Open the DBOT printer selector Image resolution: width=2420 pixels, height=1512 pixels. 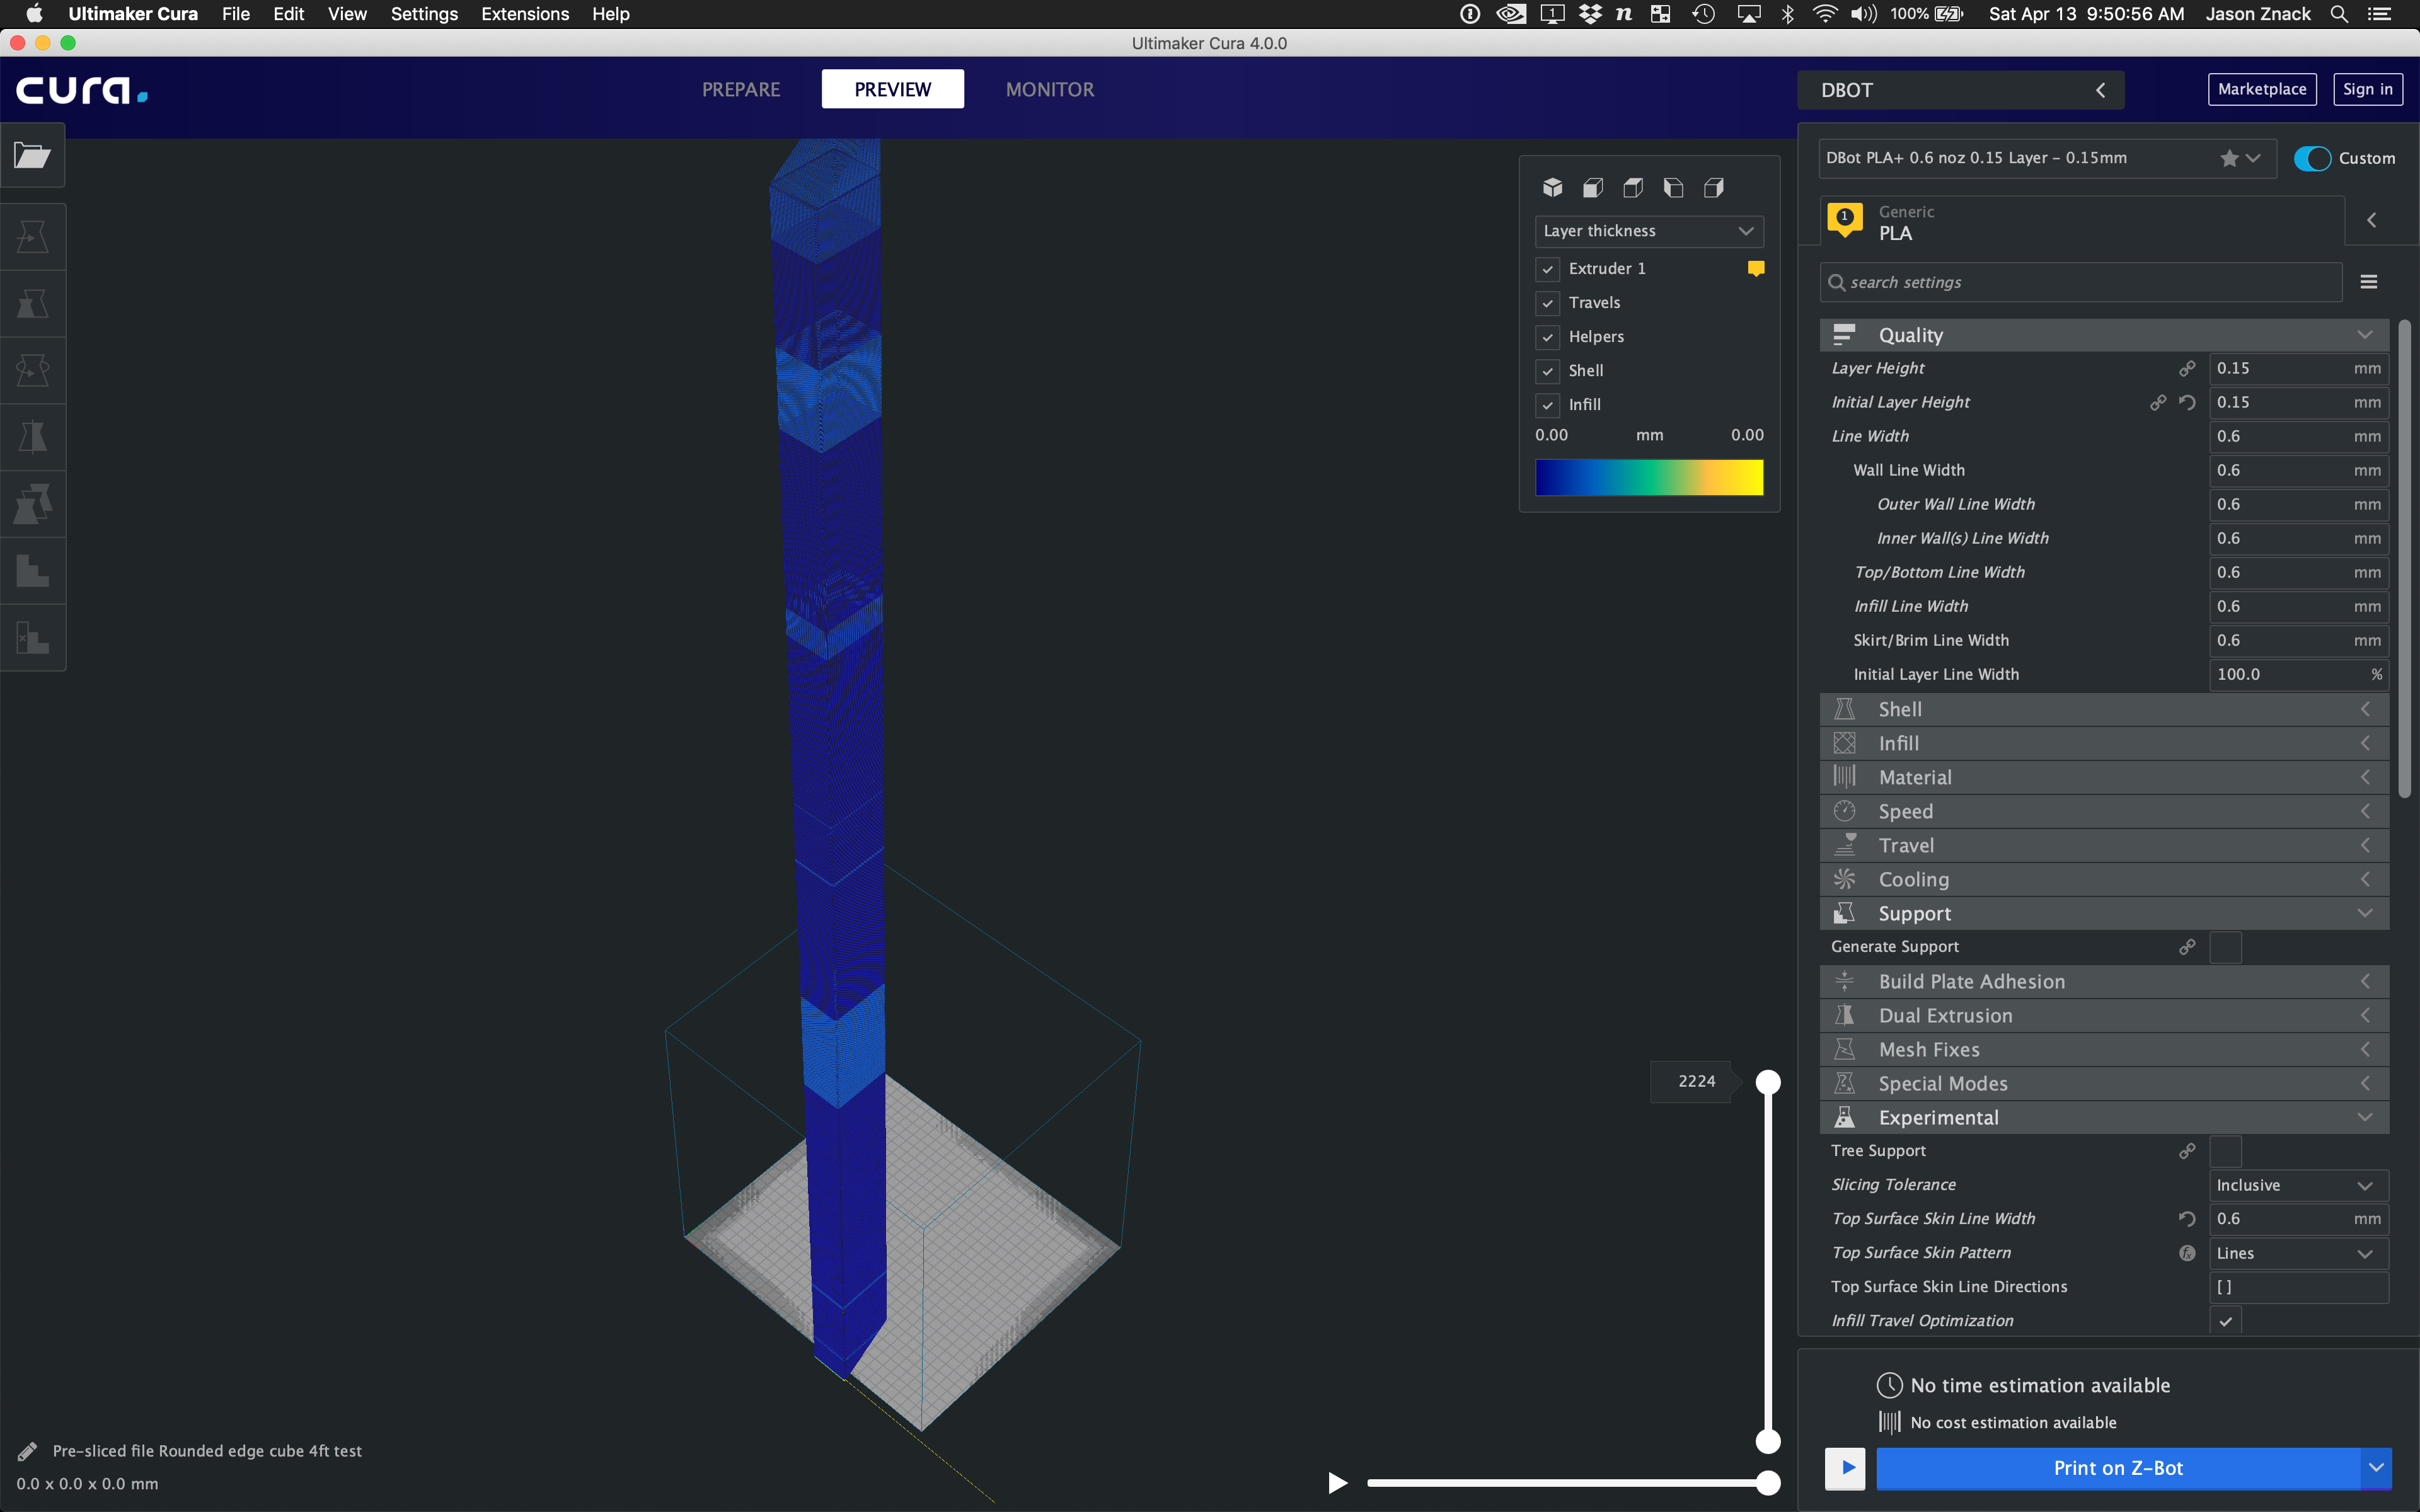[x=1961, y=90]
